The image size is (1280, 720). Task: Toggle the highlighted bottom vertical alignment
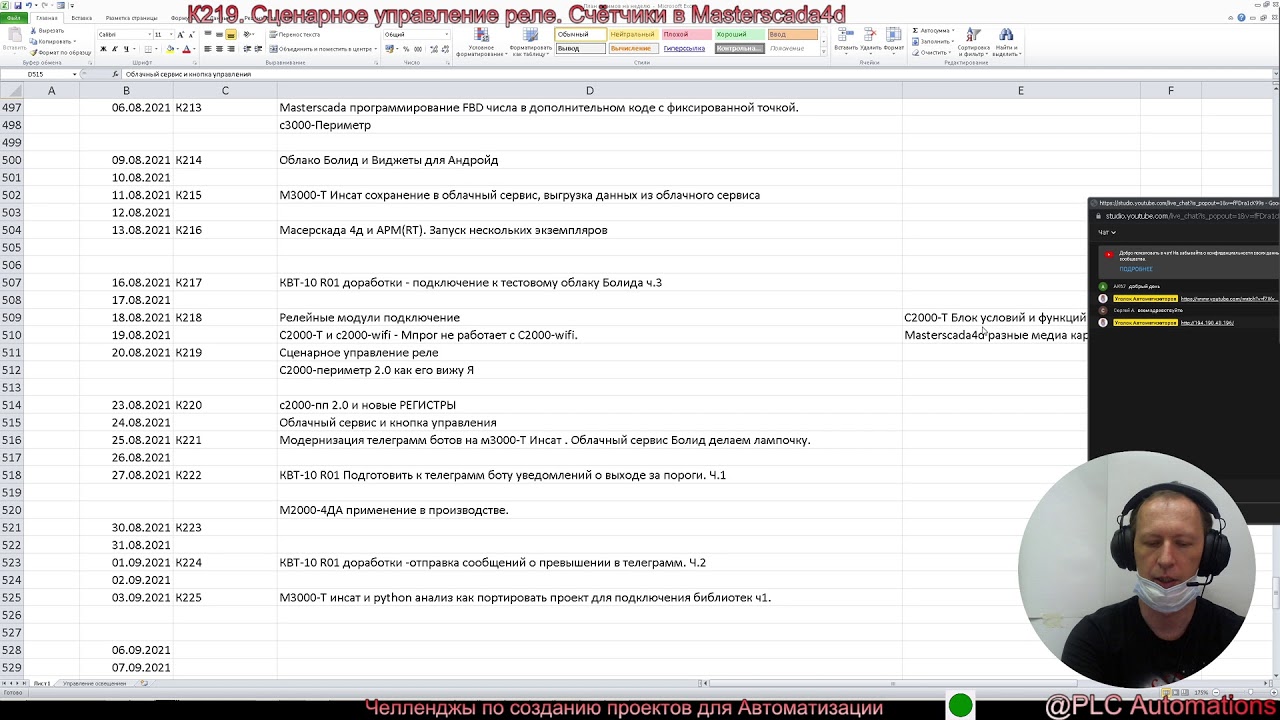point(231,35)
